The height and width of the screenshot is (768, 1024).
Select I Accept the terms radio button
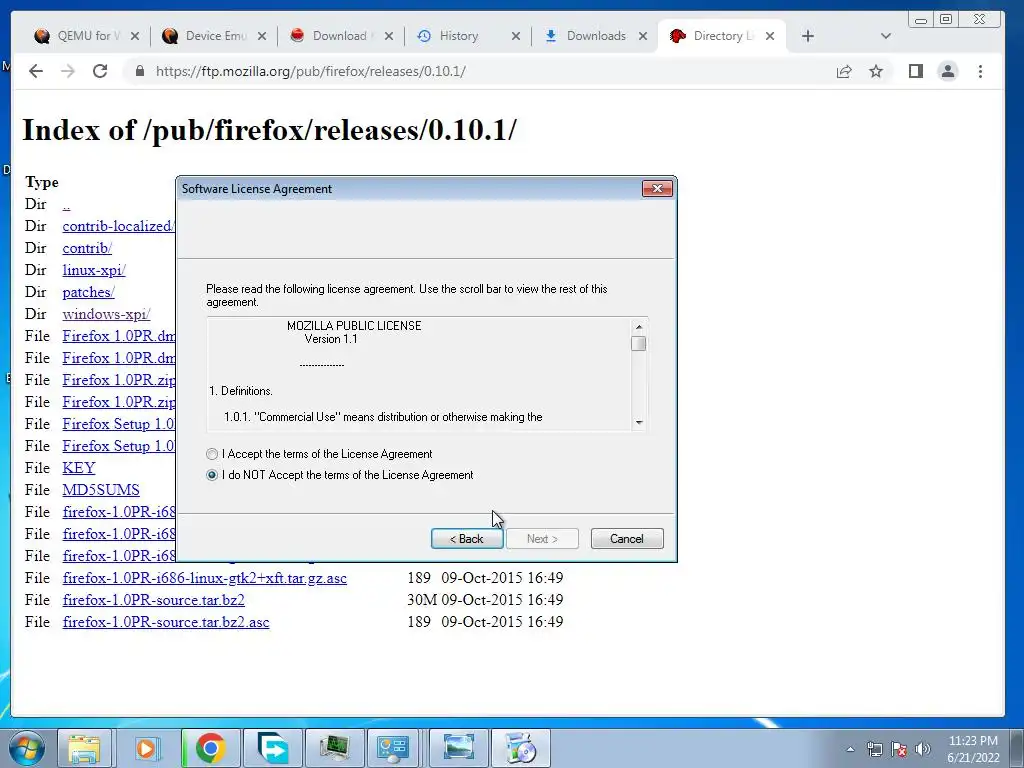click(x=212, y=454)
